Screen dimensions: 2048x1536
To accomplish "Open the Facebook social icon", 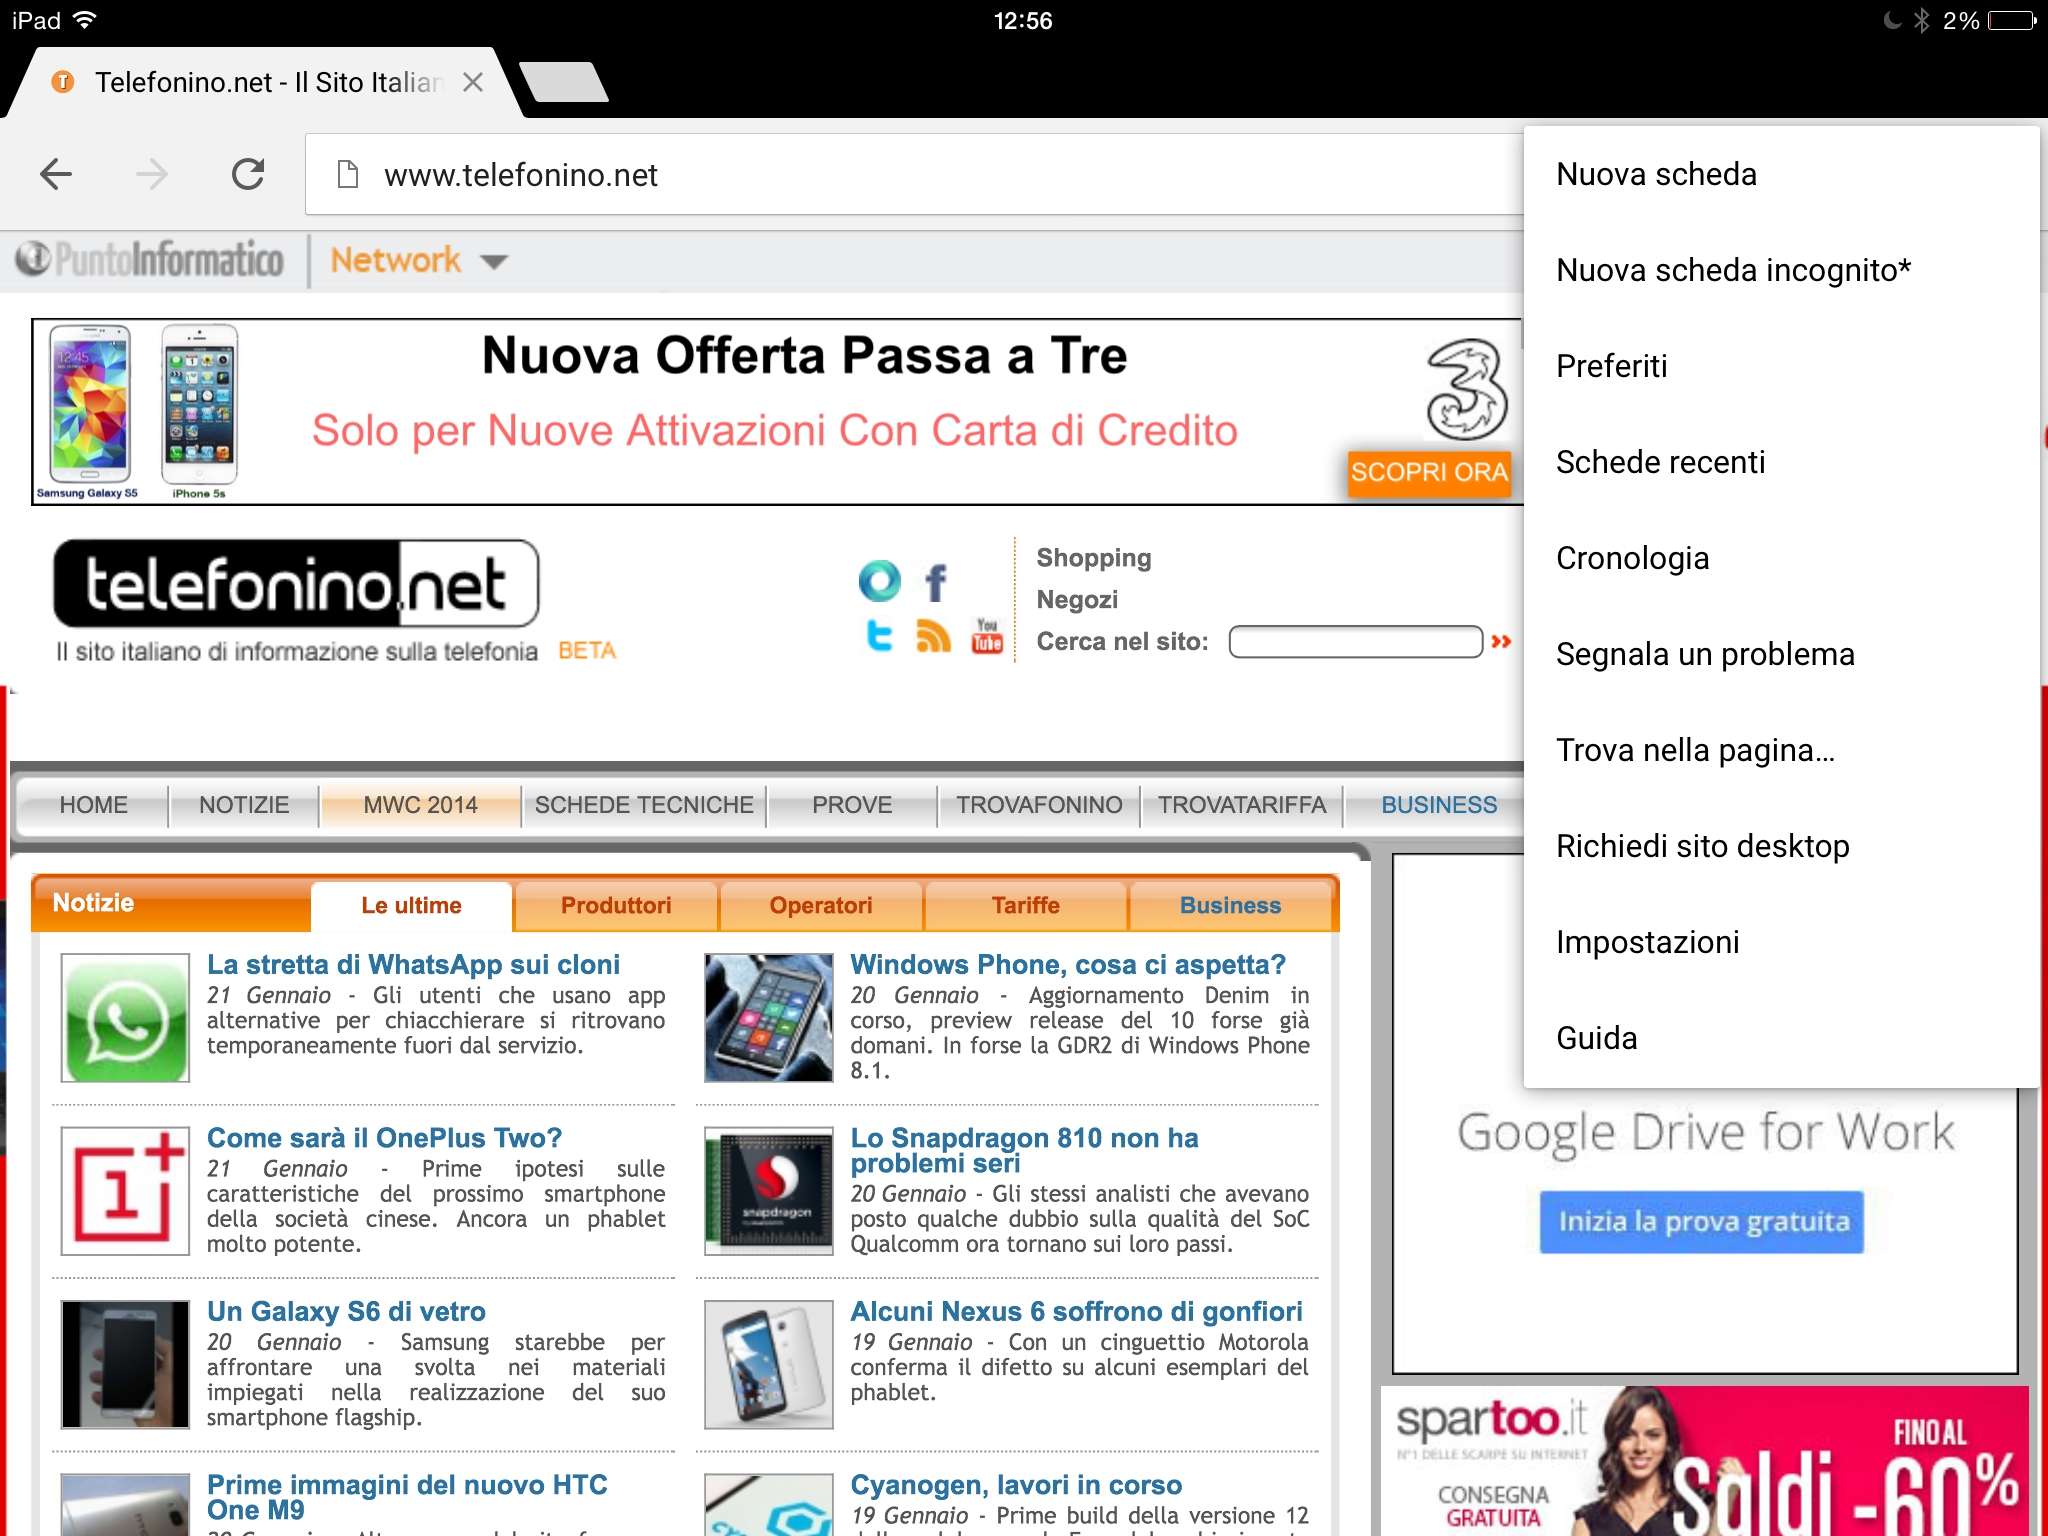I will tap(935, 582).
